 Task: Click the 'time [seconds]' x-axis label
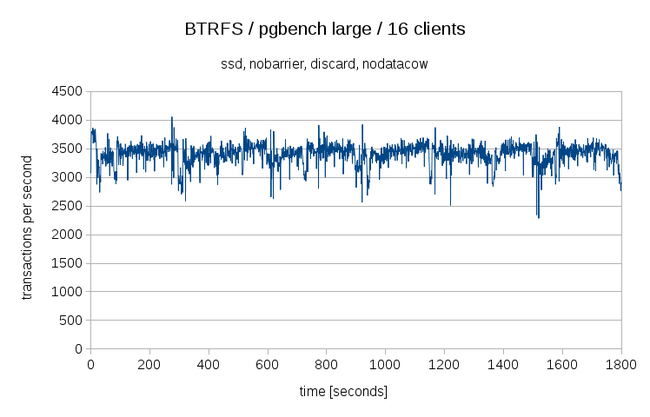click(x=355, y=390)
